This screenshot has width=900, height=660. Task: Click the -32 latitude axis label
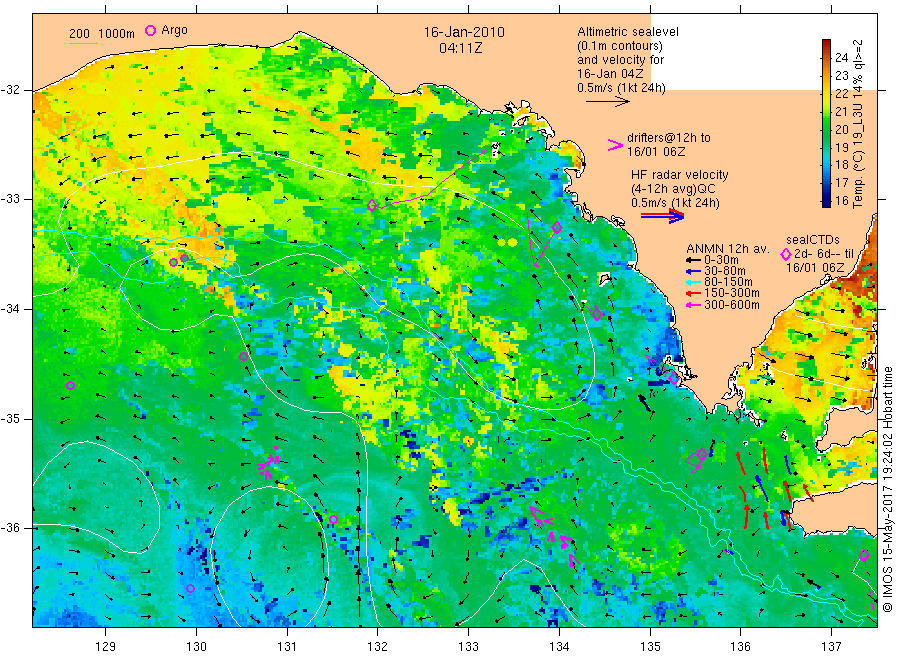coord(10,90)
